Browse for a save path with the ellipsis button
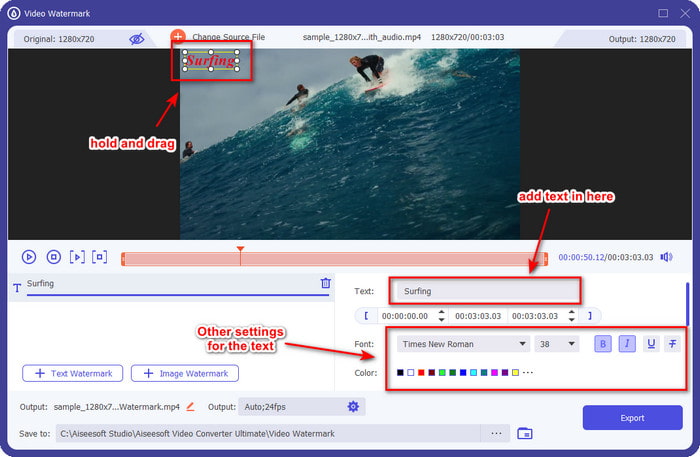The width and height of the screenshot is (700, 457). 496,433
